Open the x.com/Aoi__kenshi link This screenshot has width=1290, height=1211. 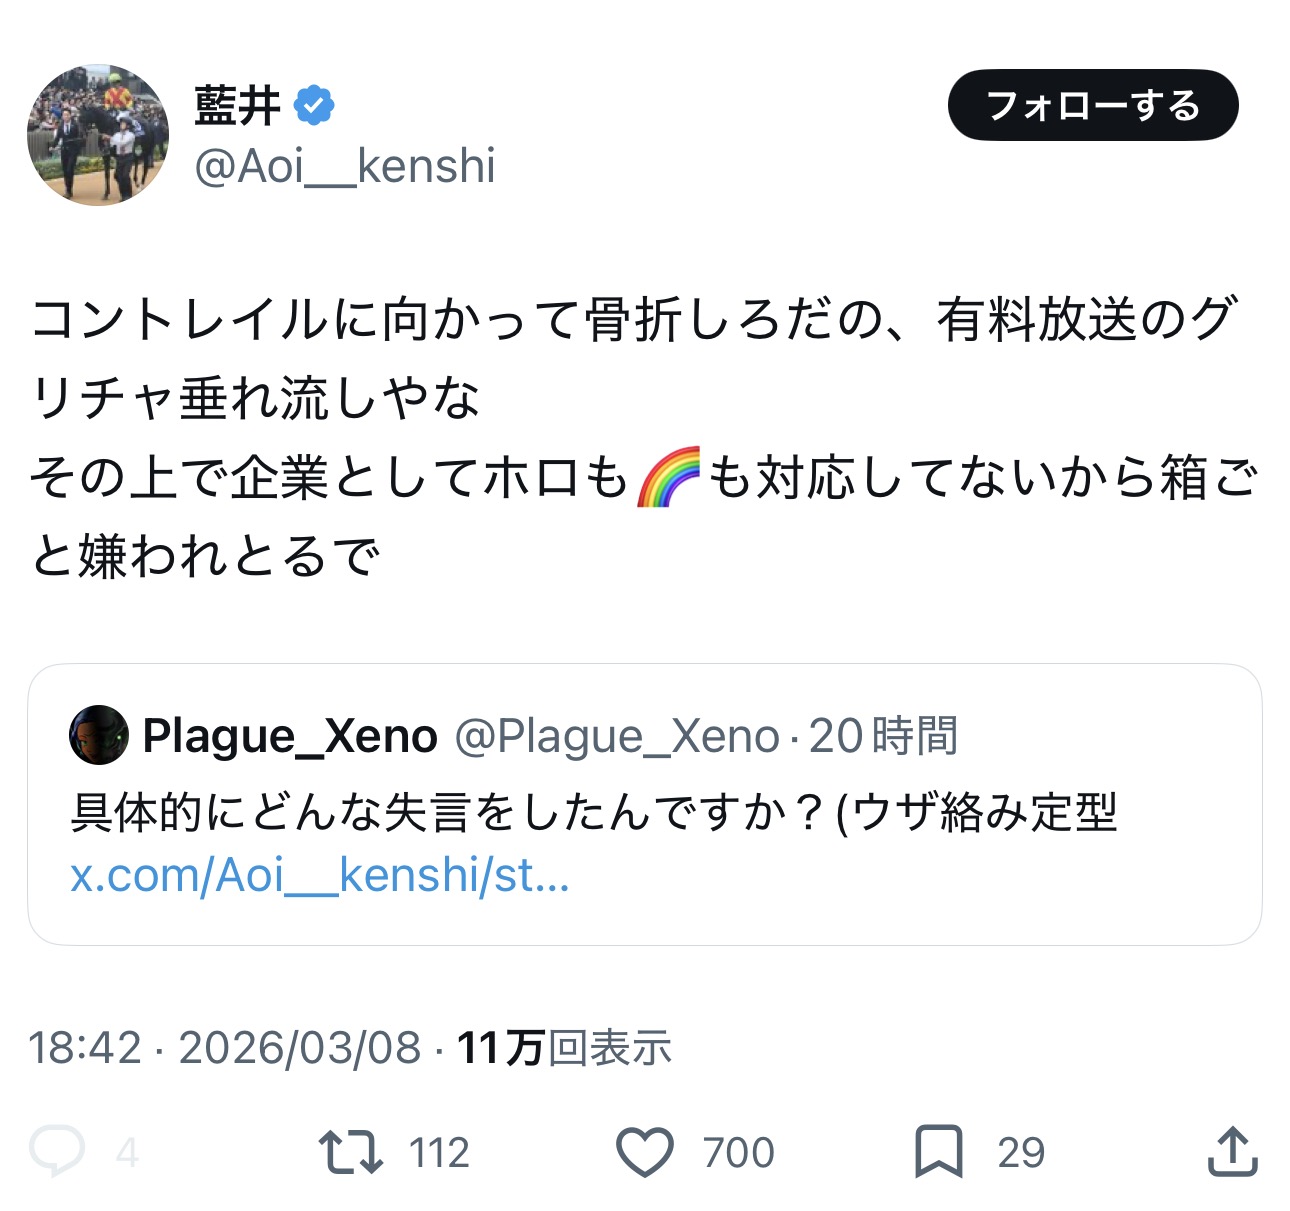(x=320, y=875)
